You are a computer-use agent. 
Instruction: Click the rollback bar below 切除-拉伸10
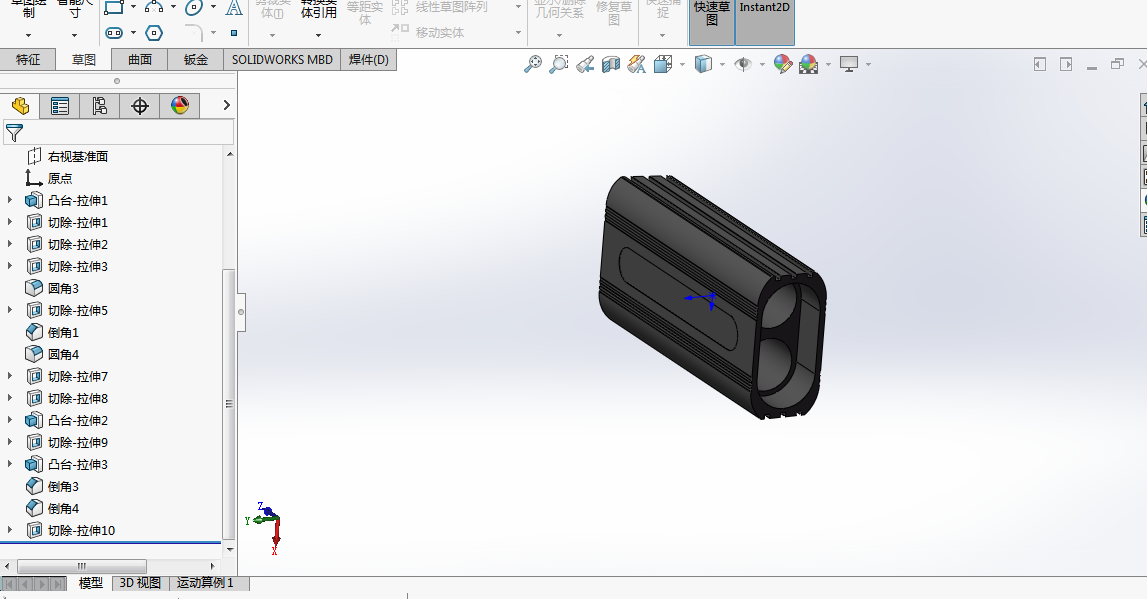(x=110, y=543)
